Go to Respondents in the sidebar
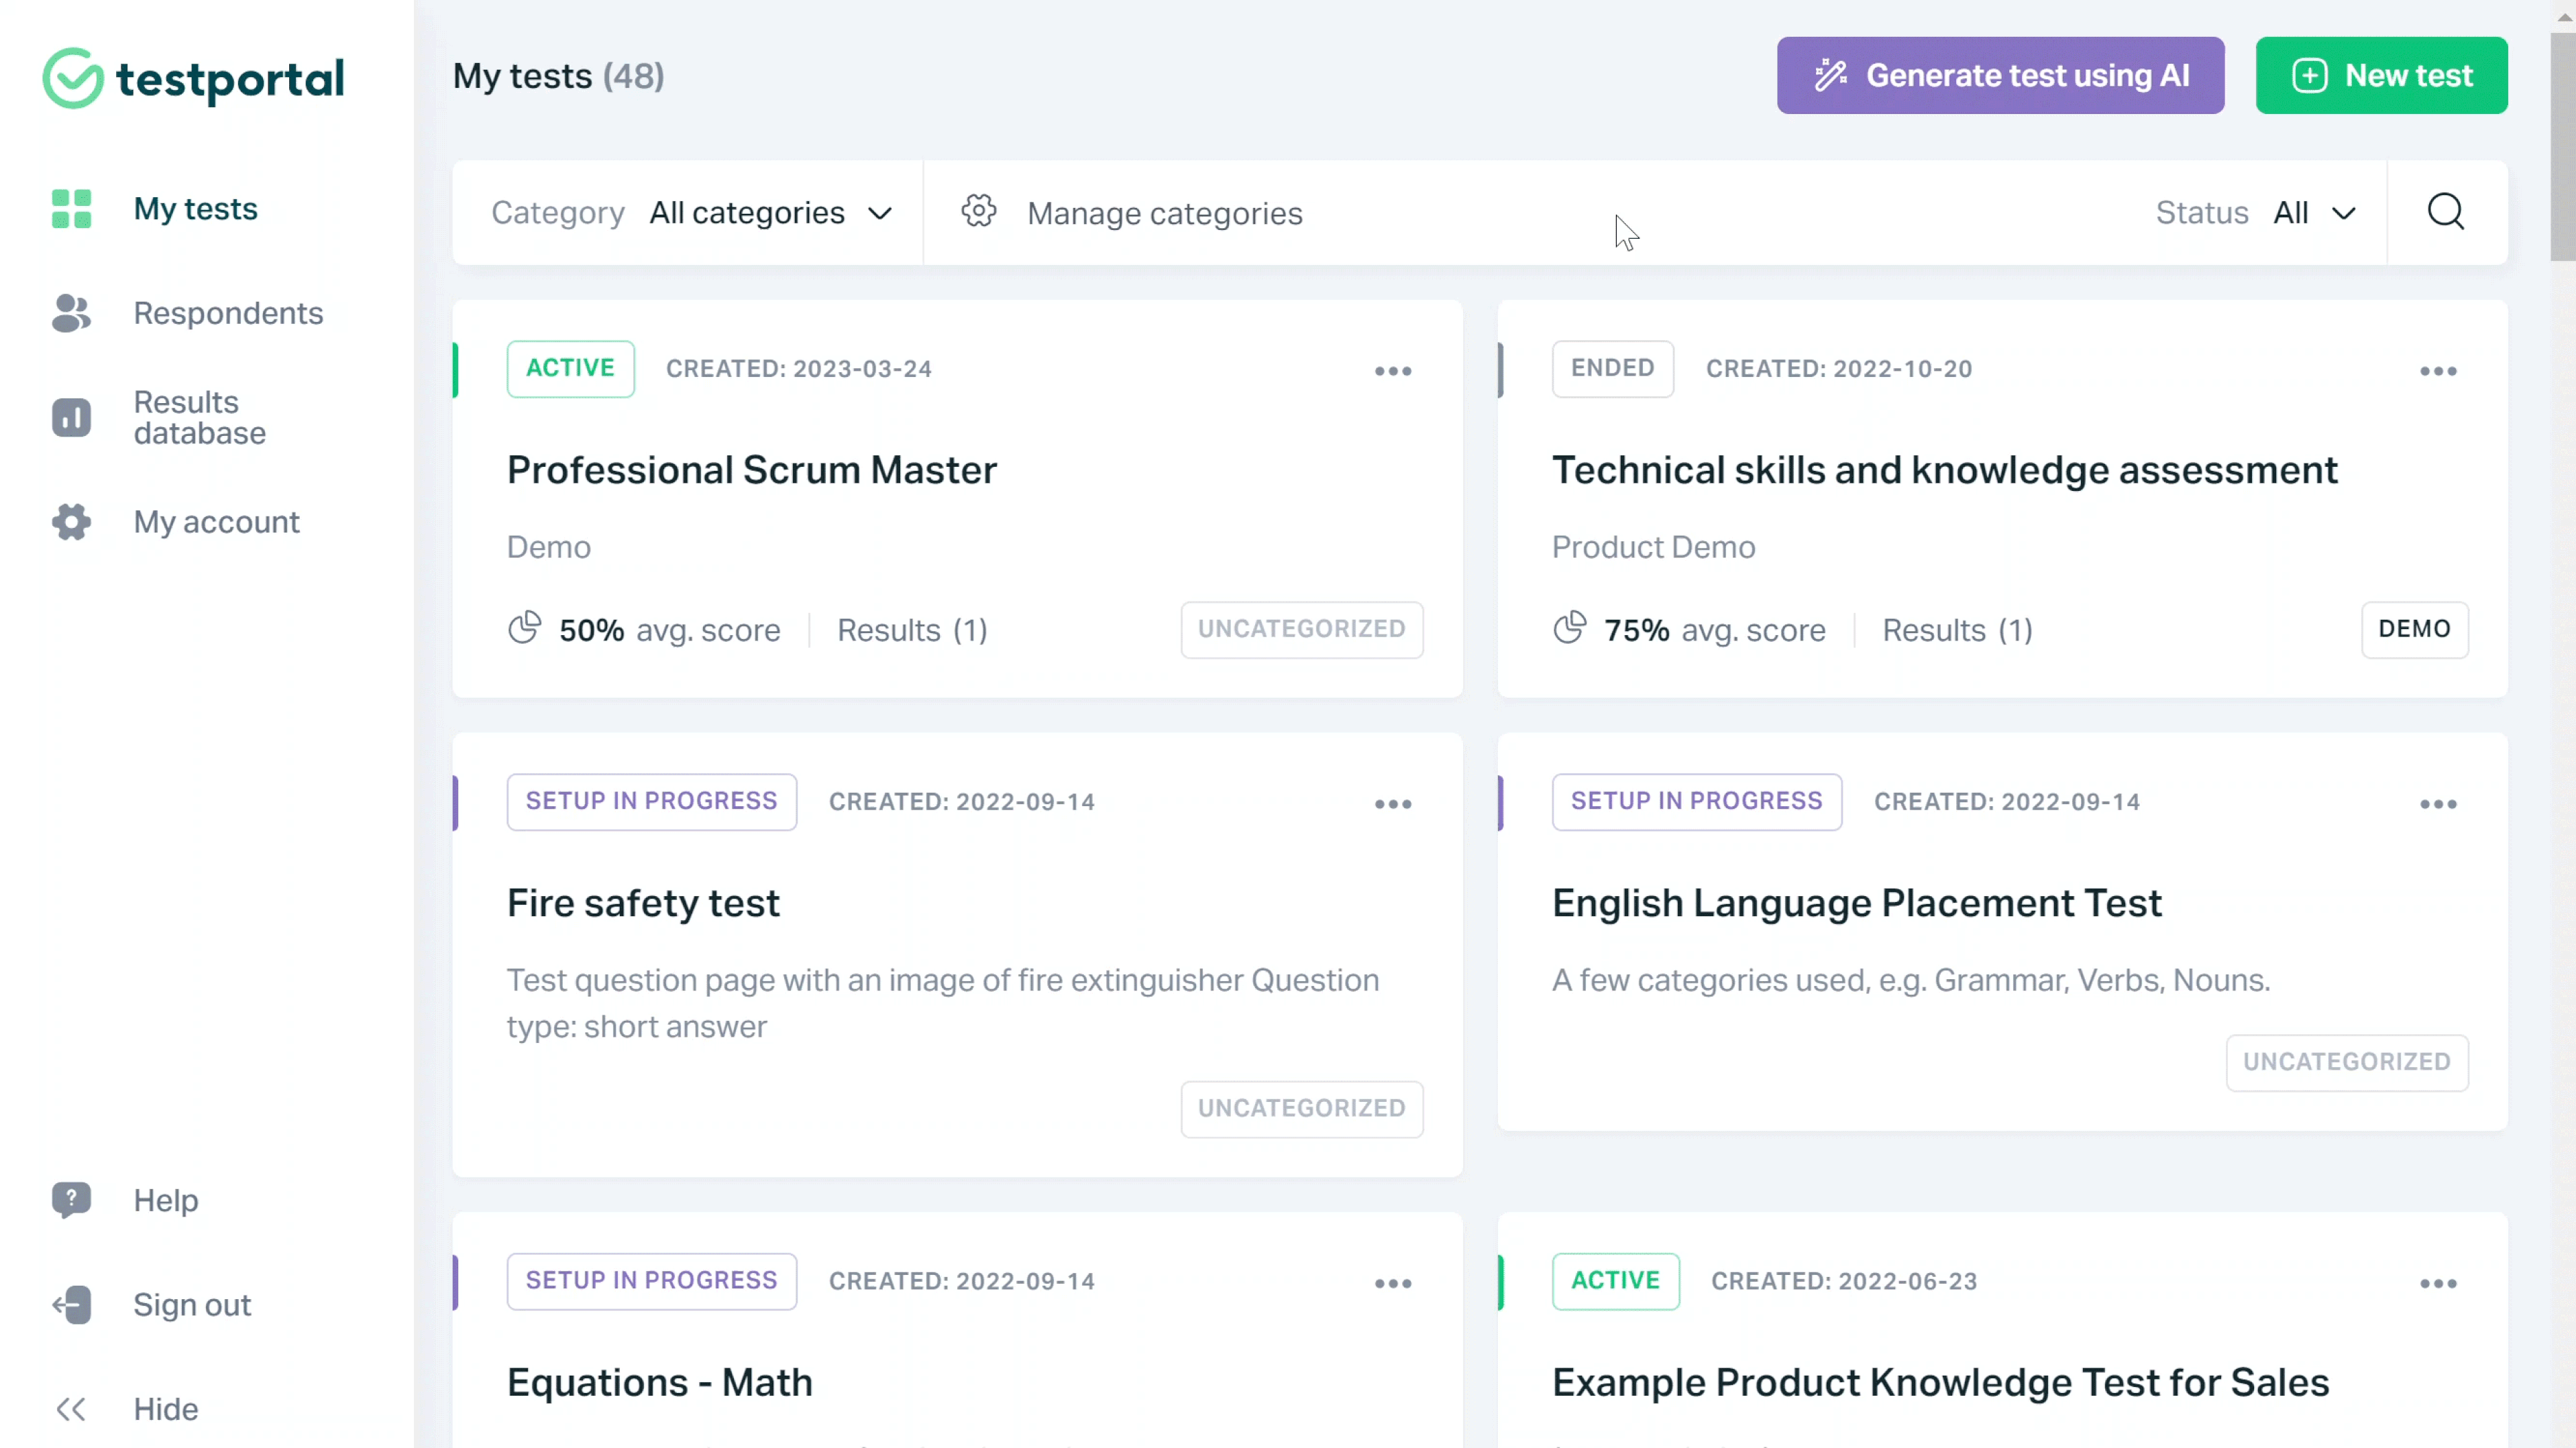Viewport: 2576px width, 1448px height. (228, 313)
